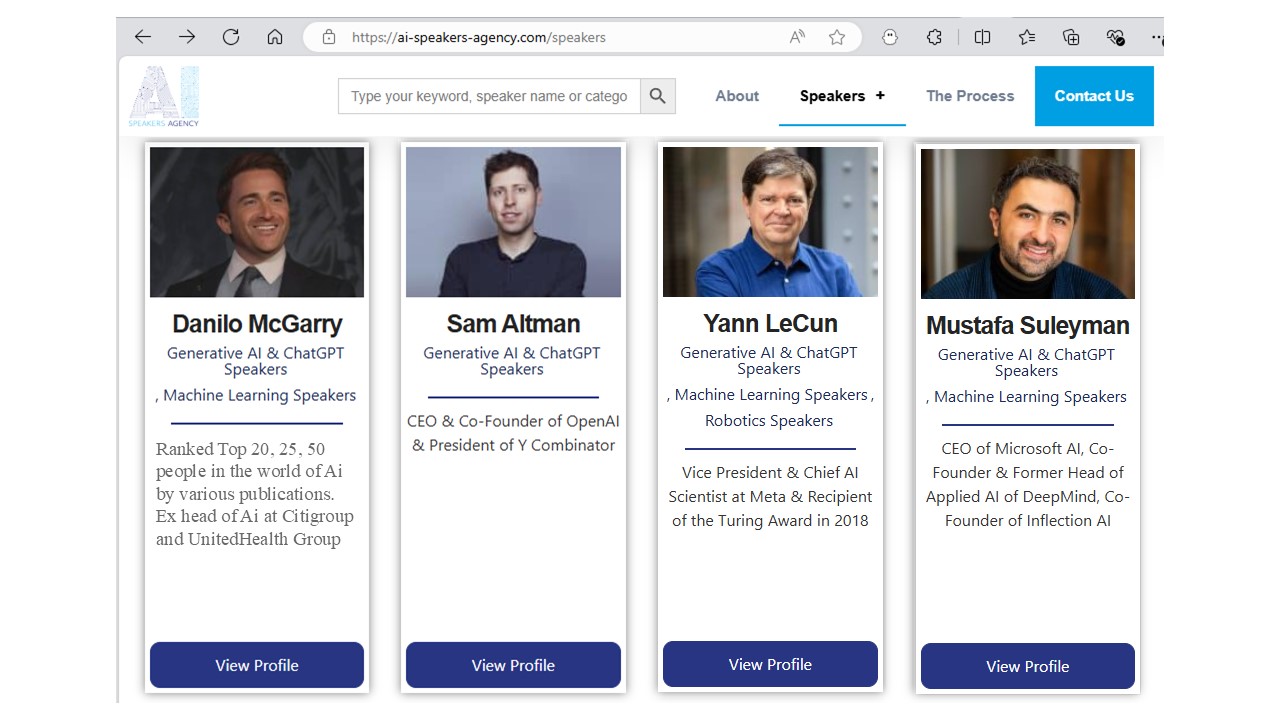Activate the Read Aloud icon in the address bar
1280x720 pixels.
click(797, 37)
